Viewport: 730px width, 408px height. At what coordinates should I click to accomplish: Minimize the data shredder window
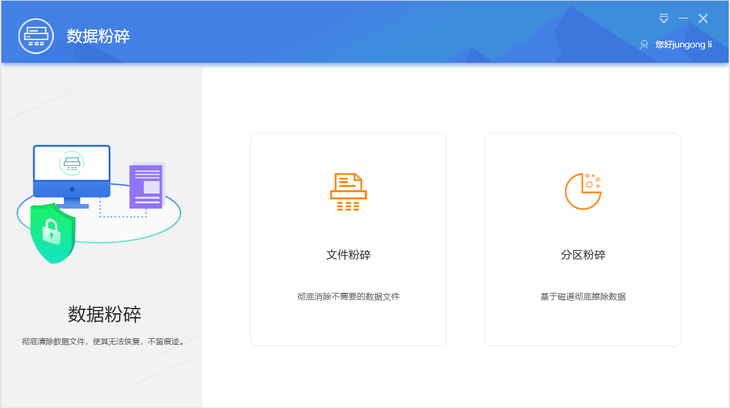(x=683, y=19)
